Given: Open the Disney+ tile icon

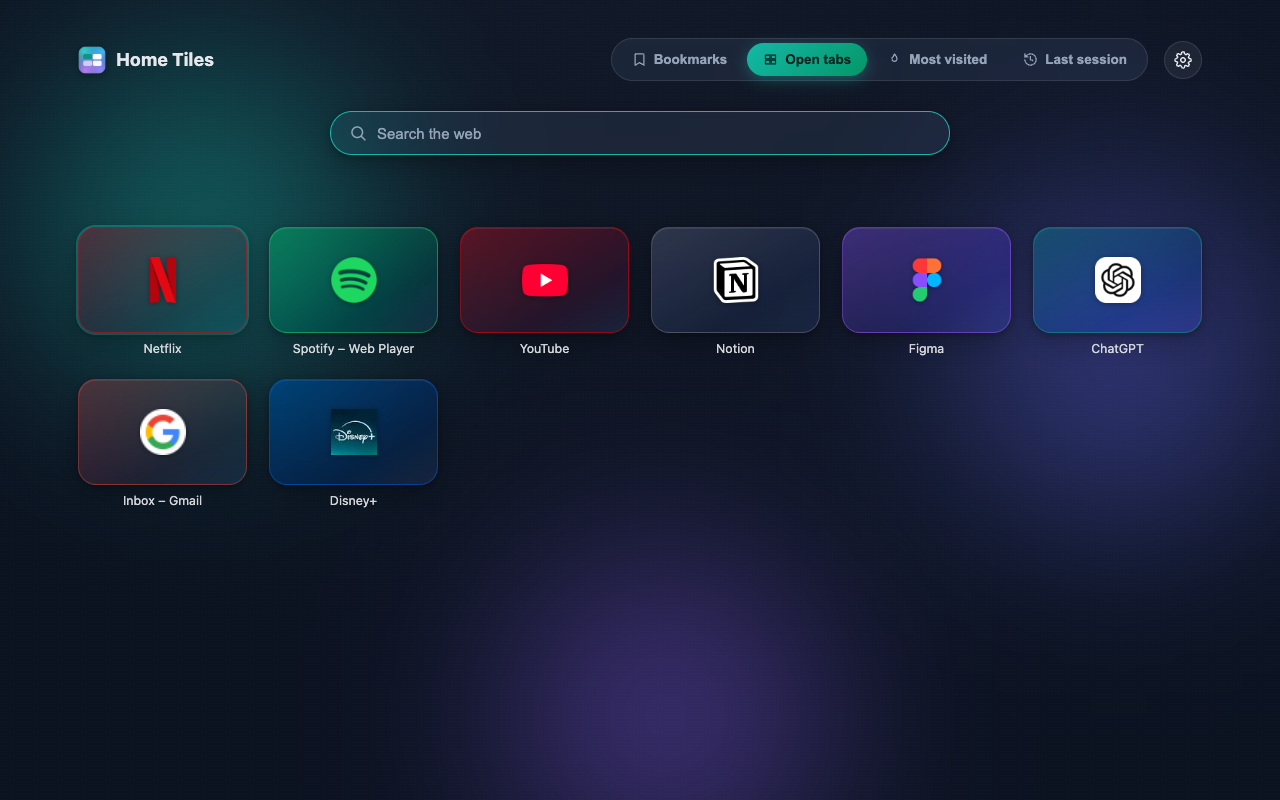Looking at the screenshot, I should pos(353,432).
